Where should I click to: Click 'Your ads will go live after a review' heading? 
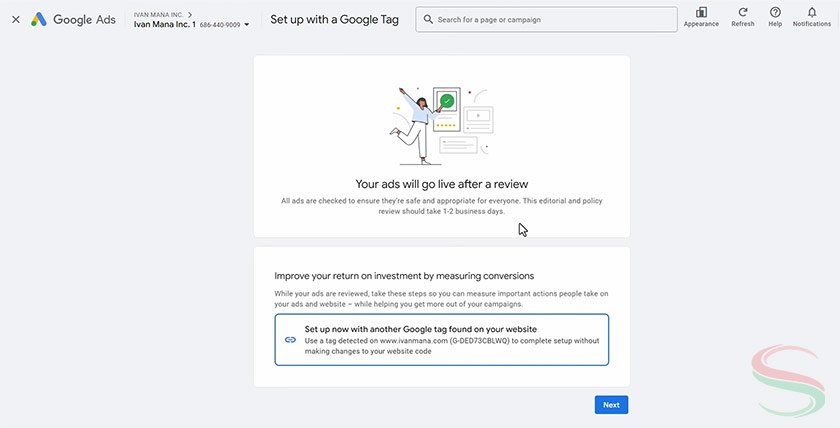441,184
